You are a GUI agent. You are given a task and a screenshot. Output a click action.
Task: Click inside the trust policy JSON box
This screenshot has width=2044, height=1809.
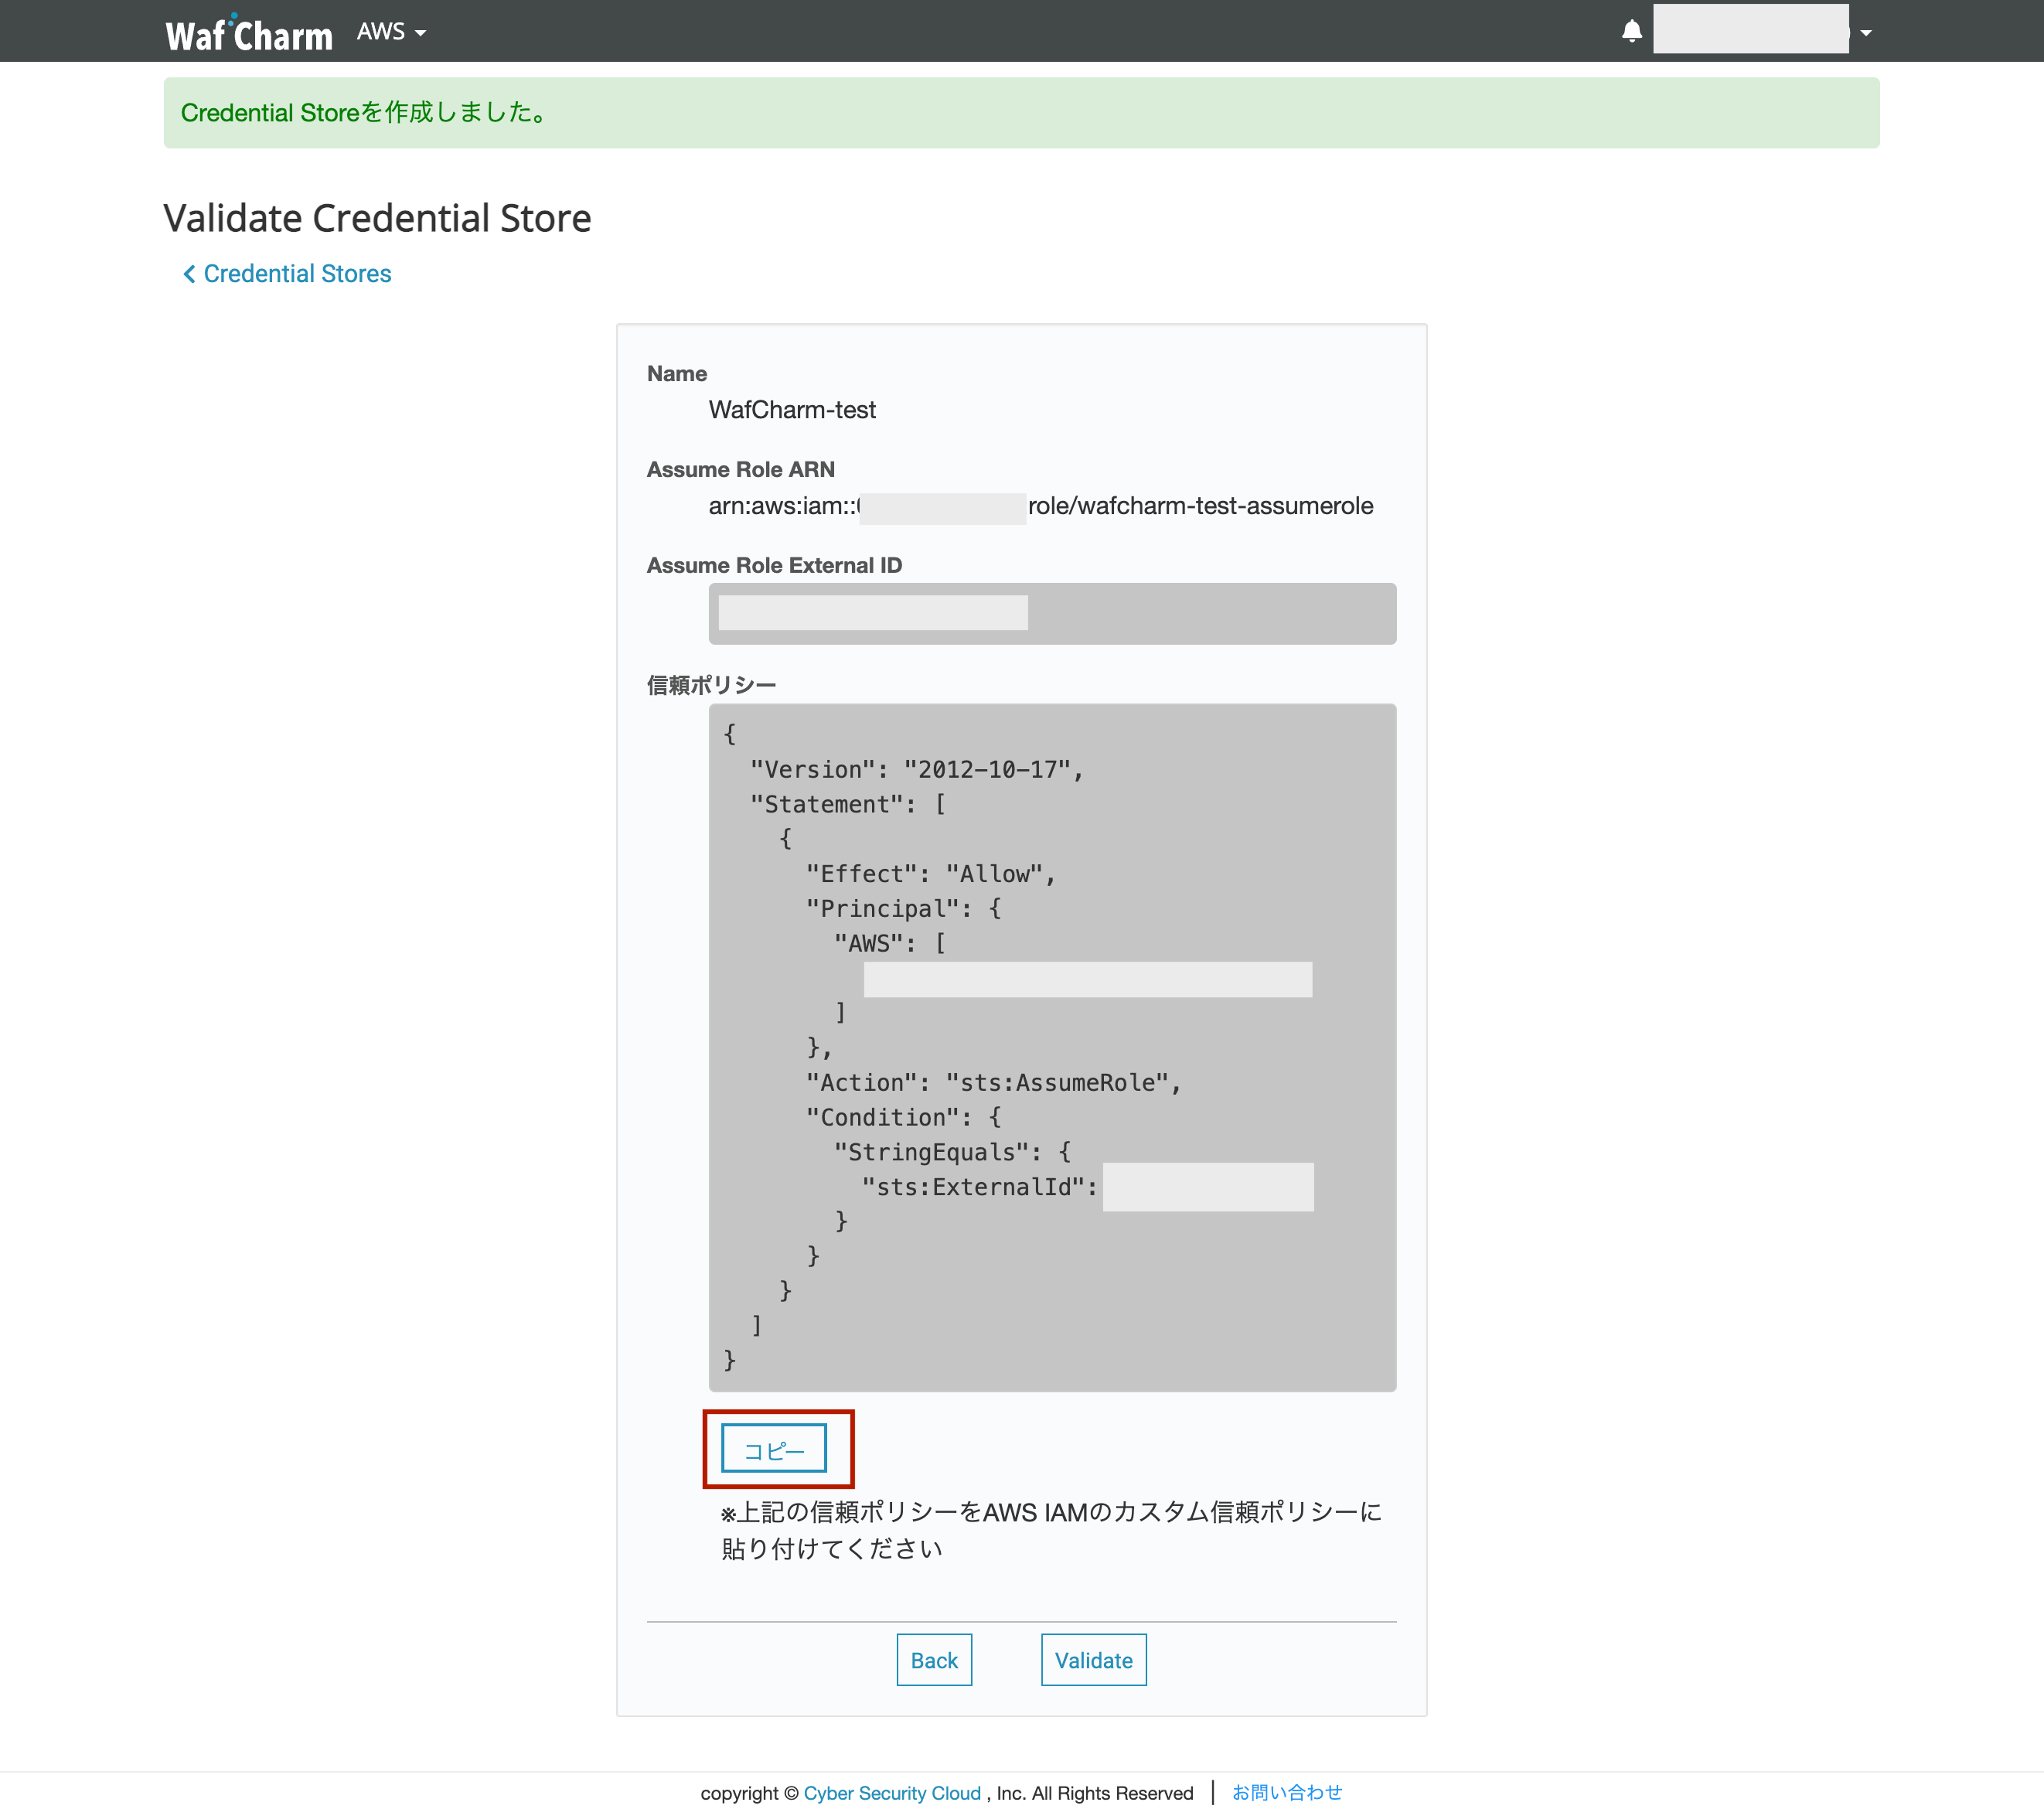click(x=1051, y=1046)
